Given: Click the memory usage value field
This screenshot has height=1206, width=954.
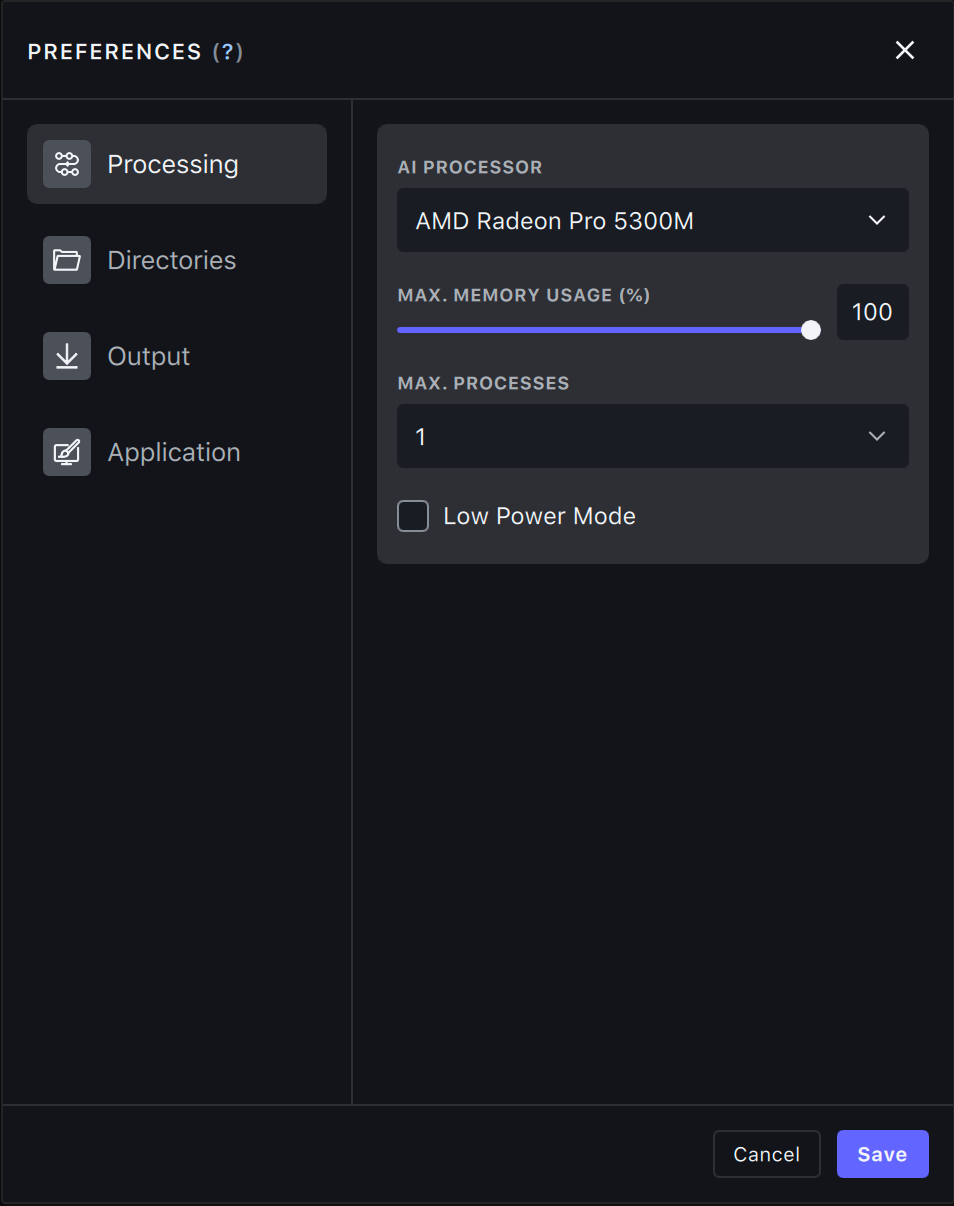Looking at the screenshot, I should pos(872,312).
